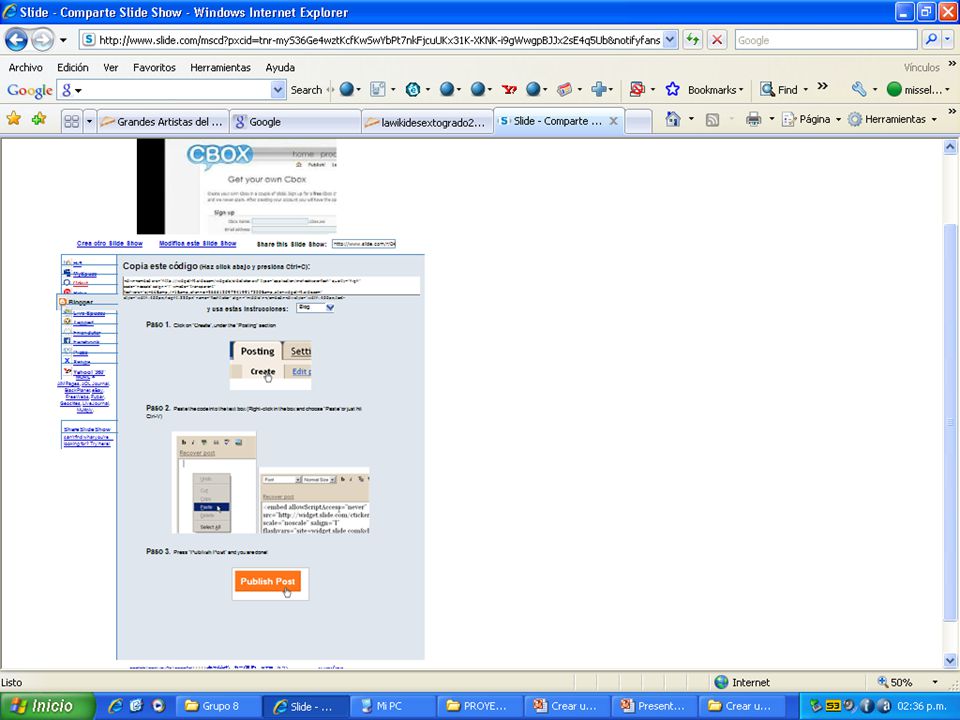Click the Facebook icon in the share sidebar

click(x=67, y=340)
